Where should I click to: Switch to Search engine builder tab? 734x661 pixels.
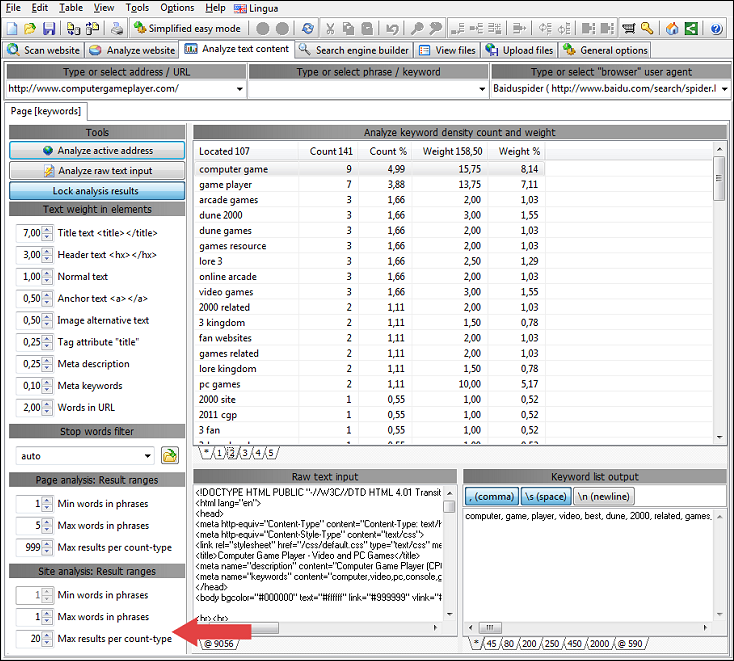pyautogui.click(x=354, y=50)
